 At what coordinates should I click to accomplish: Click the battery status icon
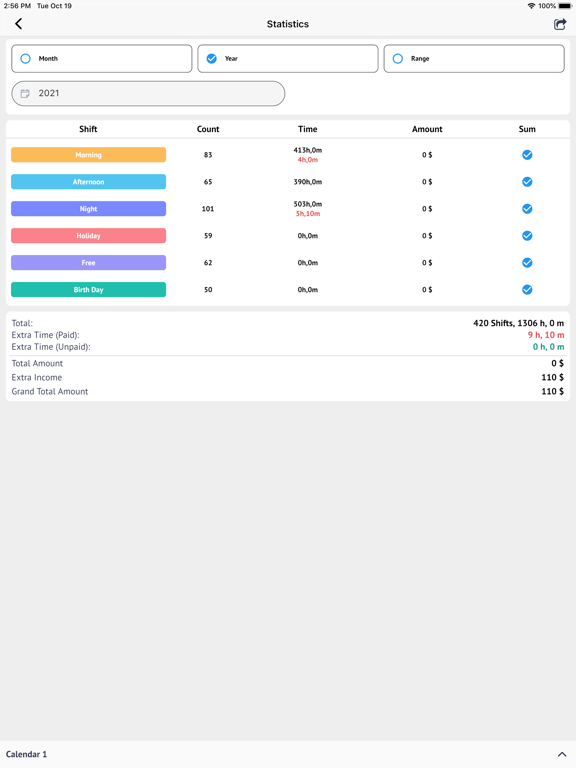[x=565, y=6]
